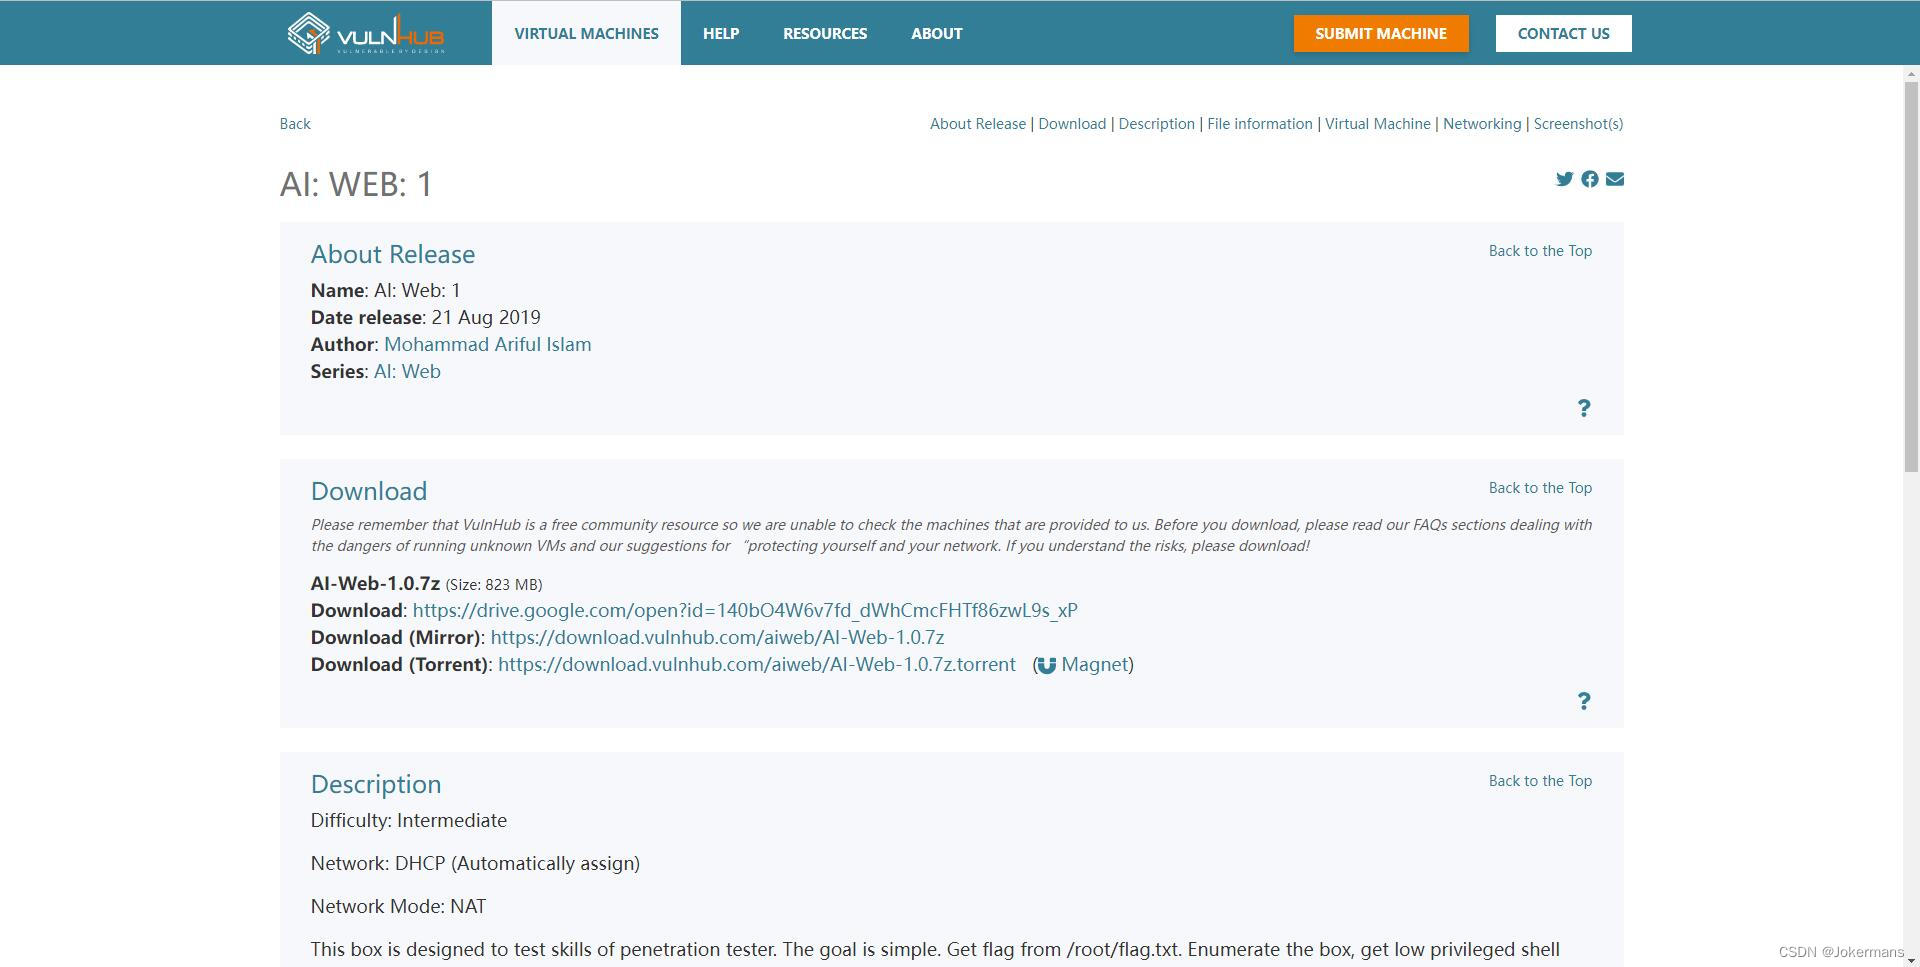The width and height of the screenshot is (1920, 967).
Task: Click Back to the Top in Download
Action: [1540, 488]
